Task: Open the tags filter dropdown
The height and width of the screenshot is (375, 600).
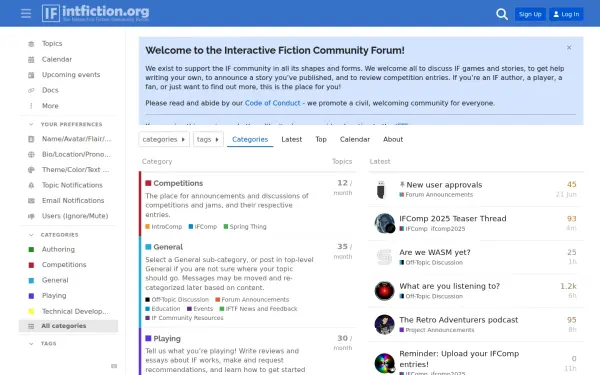Action: pos(208,139)
